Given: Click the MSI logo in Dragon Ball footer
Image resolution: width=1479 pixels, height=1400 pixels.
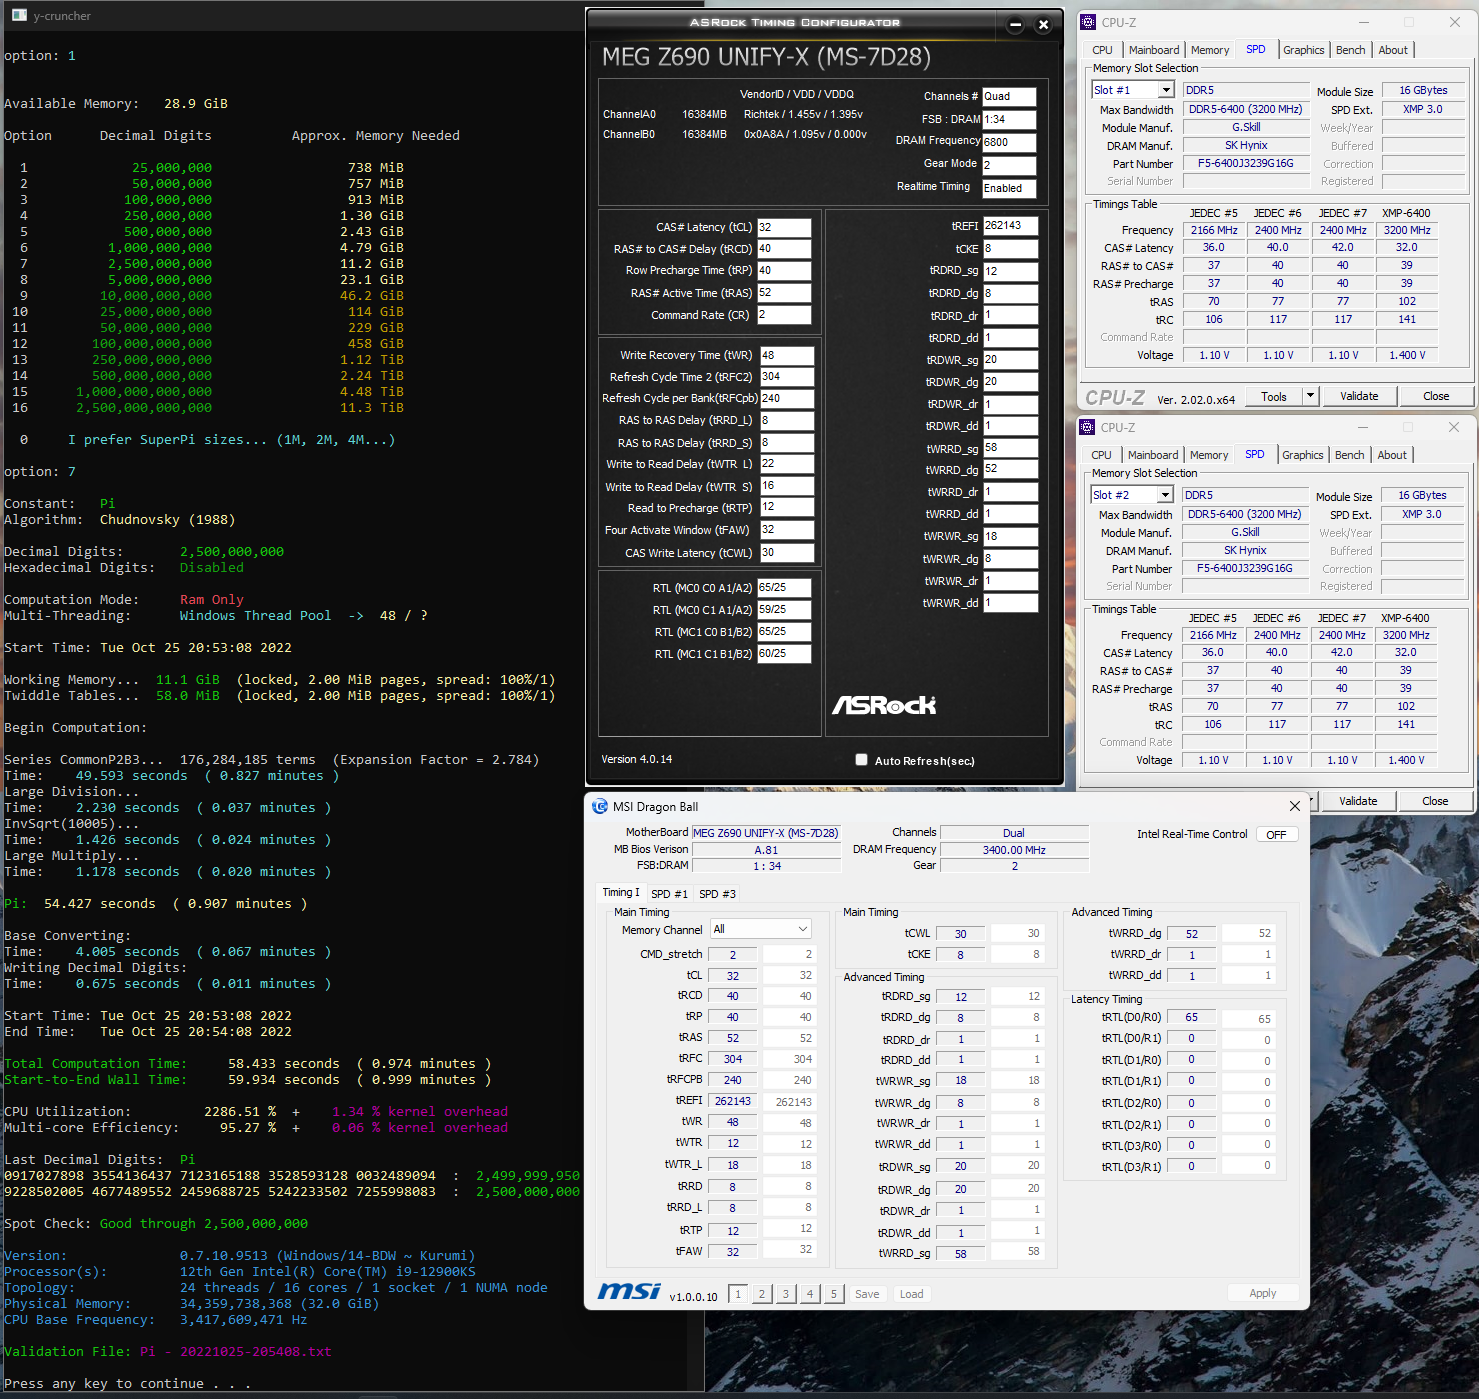Looking at the screenshot, I should click(629, 1292).
